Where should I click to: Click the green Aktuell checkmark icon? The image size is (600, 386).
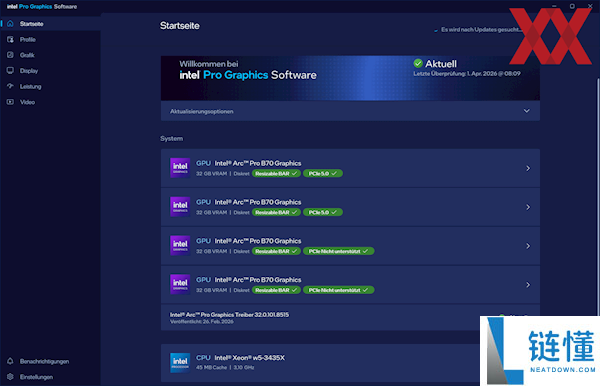[x=418, y=63]
